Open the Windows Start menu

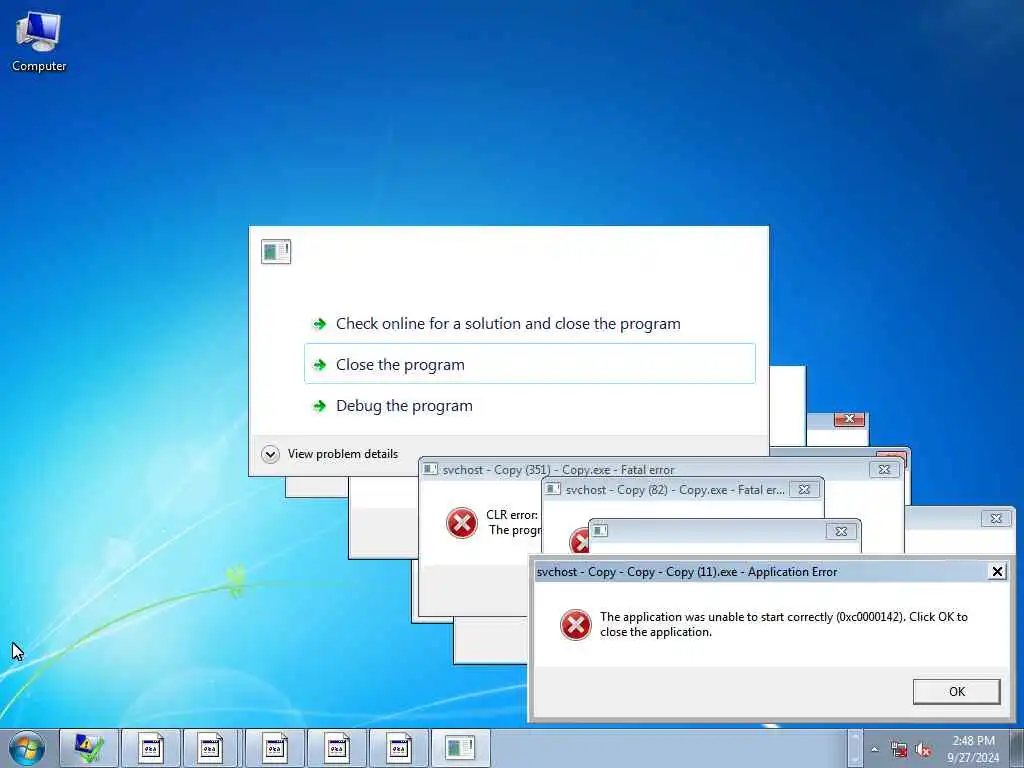[27, 748]
